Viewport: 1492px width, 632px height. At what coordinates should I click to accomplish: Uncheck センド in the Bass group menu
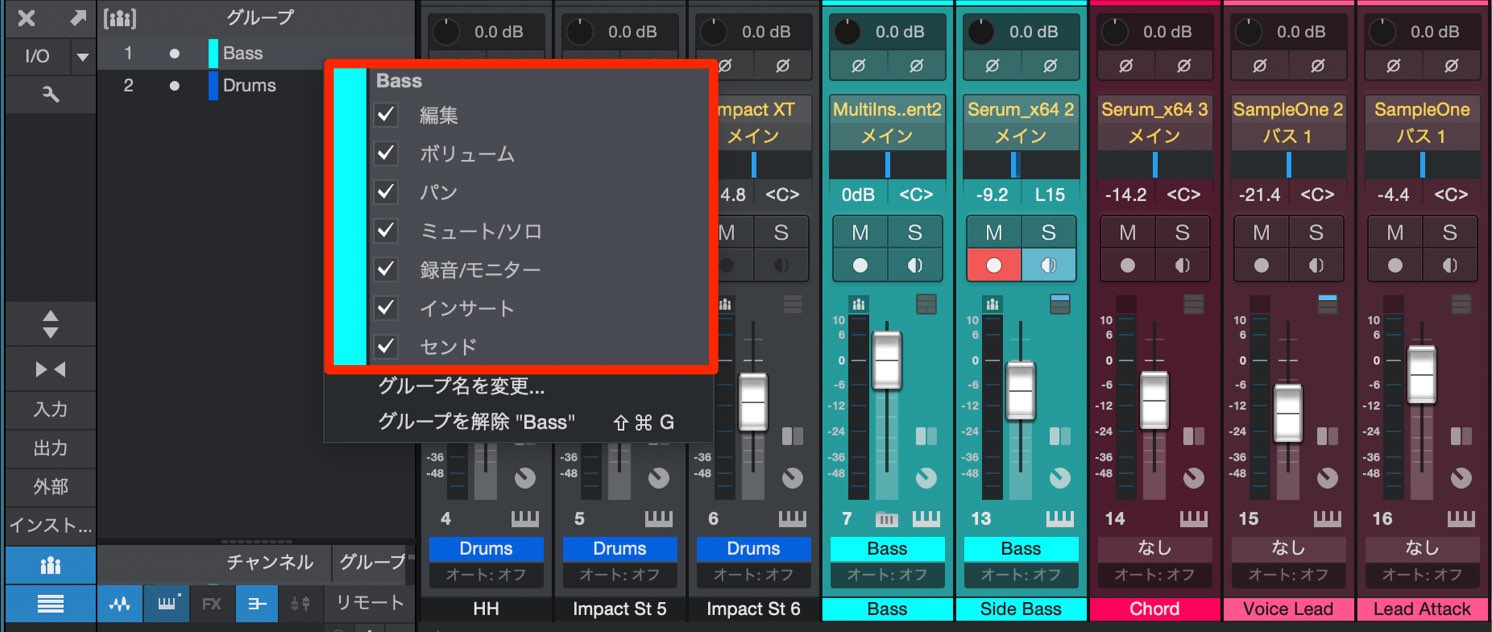(x=386, y=347)
